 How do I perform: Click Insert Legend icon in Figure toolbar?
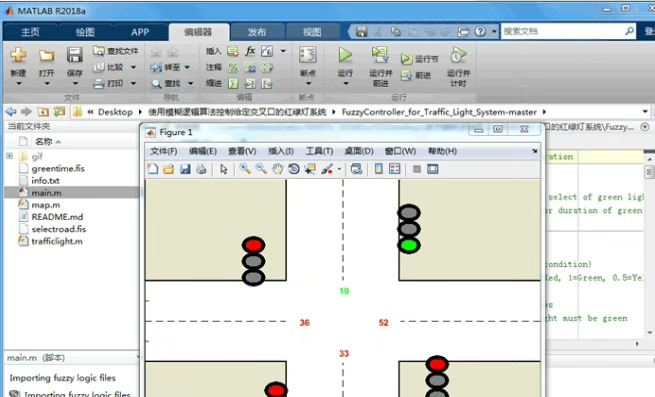coord(395,169)
